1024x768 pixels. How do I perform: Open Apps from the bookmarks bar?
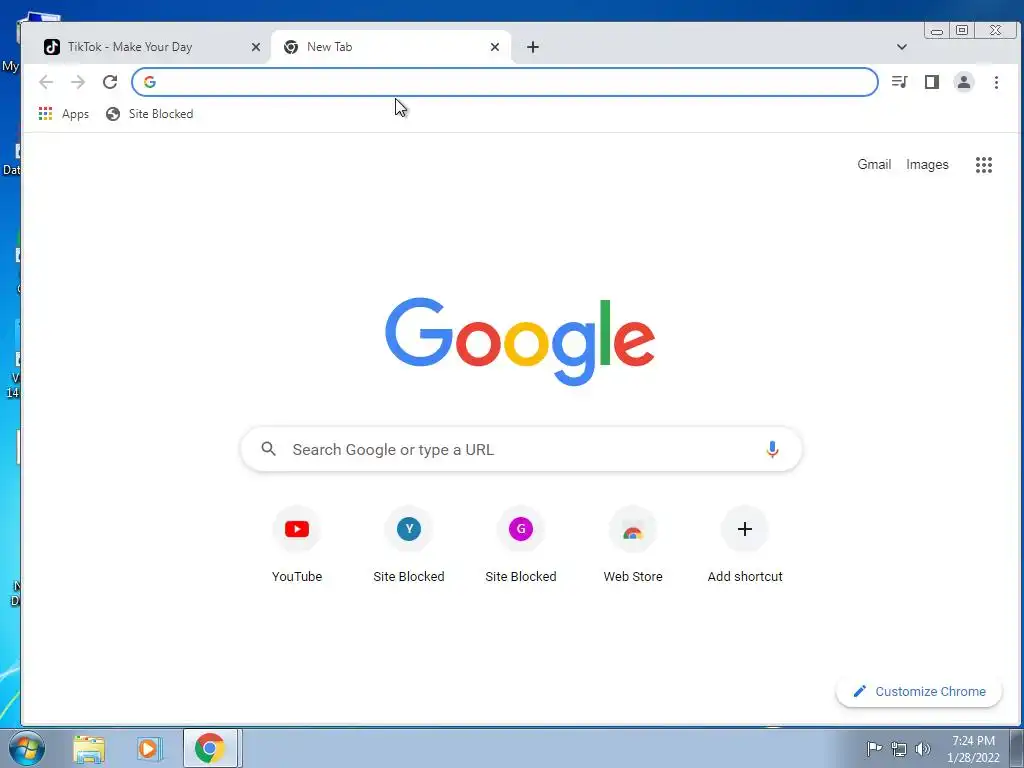64,114
